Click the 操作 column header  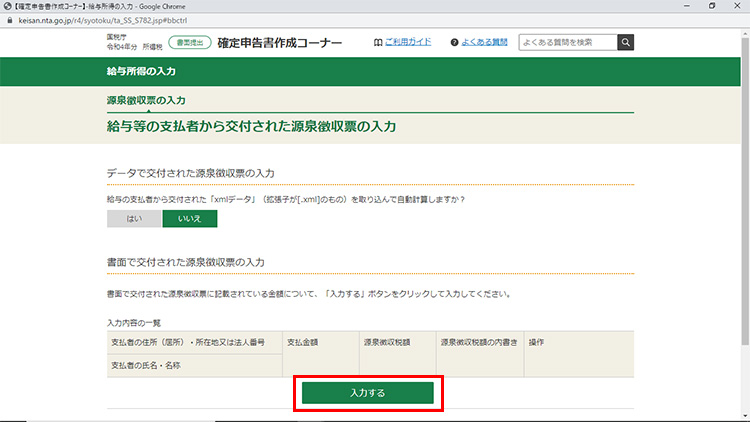[x=536, y=342]
